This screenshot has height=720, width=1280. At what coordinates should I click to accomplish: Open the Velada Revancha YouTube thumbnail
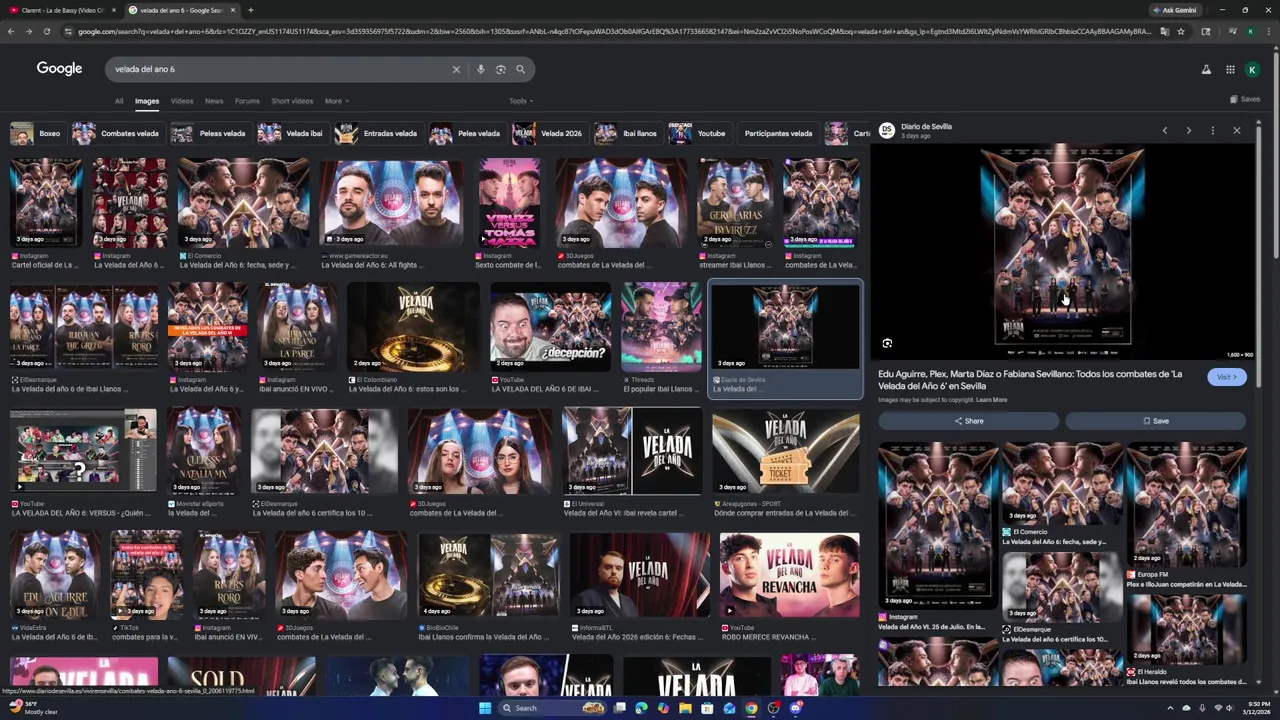789,575
